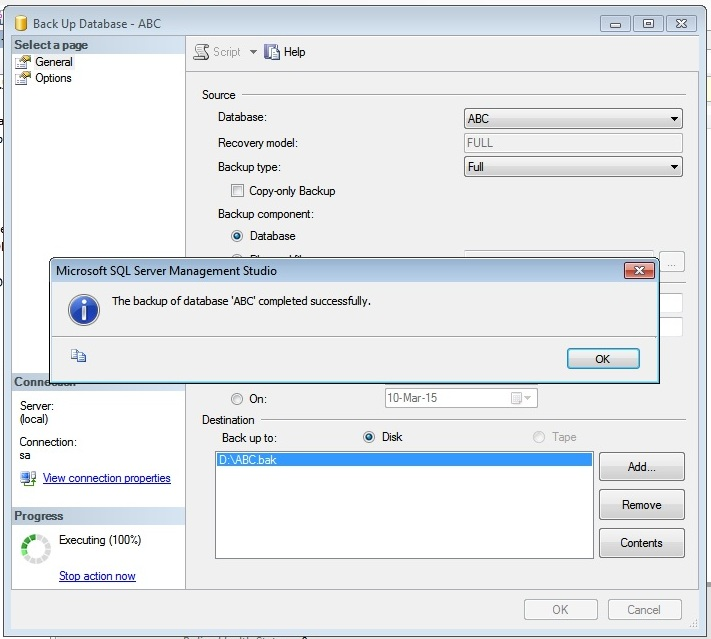Open the Backup type Full dropdown
Viewport: 711px width, 639px height.
(573, 167)
